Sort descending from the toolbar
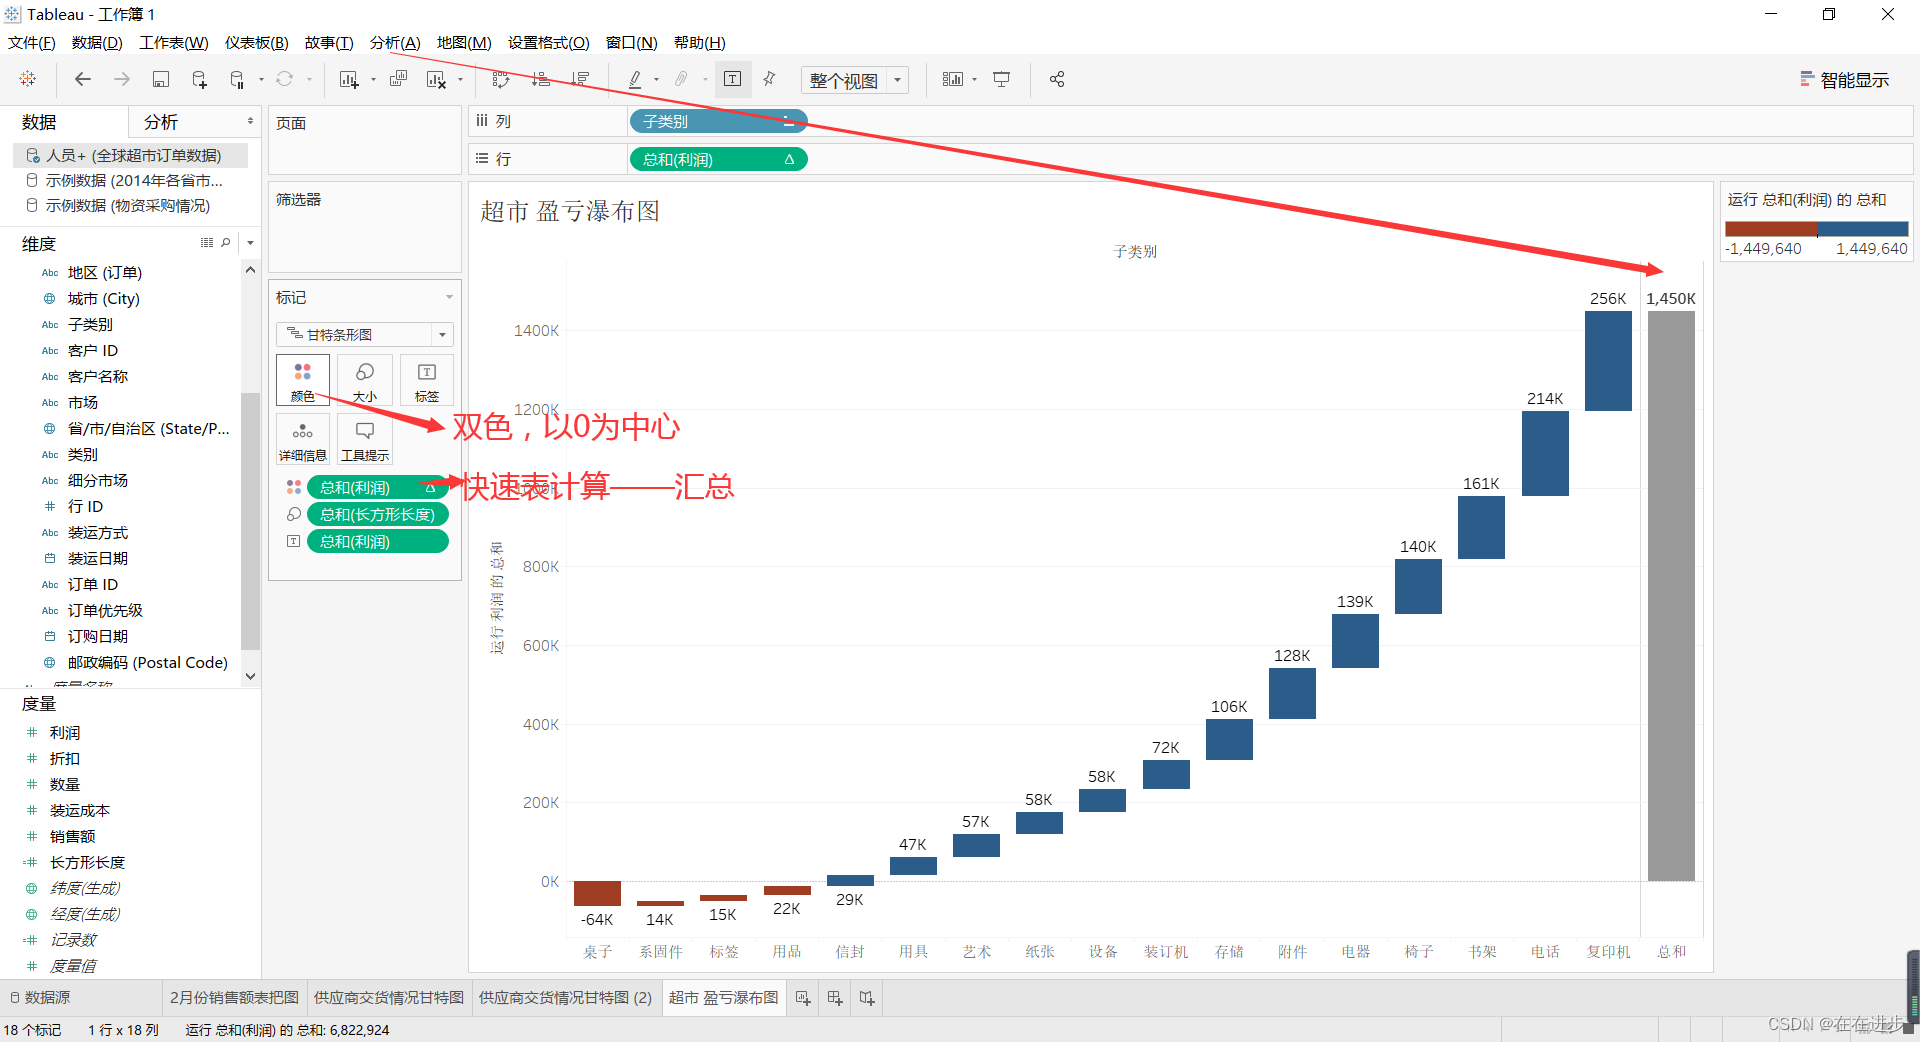1920x1042 pixels. tap(580, 79)
